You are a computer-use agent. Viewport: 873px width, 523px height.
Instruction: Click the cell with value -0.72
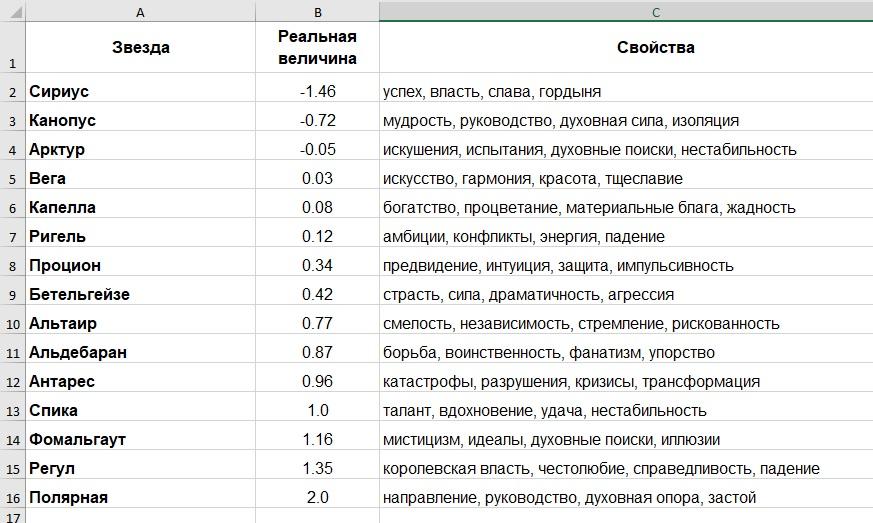[317, 121]
